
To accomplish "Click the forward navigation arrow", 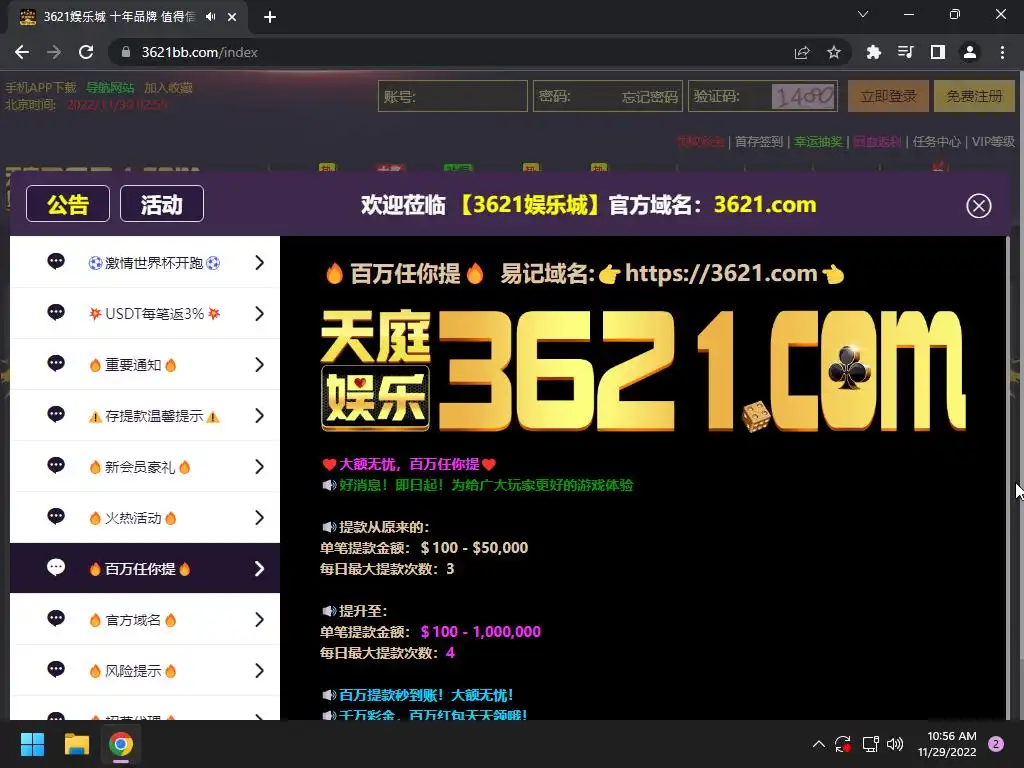I will point(54,52).
